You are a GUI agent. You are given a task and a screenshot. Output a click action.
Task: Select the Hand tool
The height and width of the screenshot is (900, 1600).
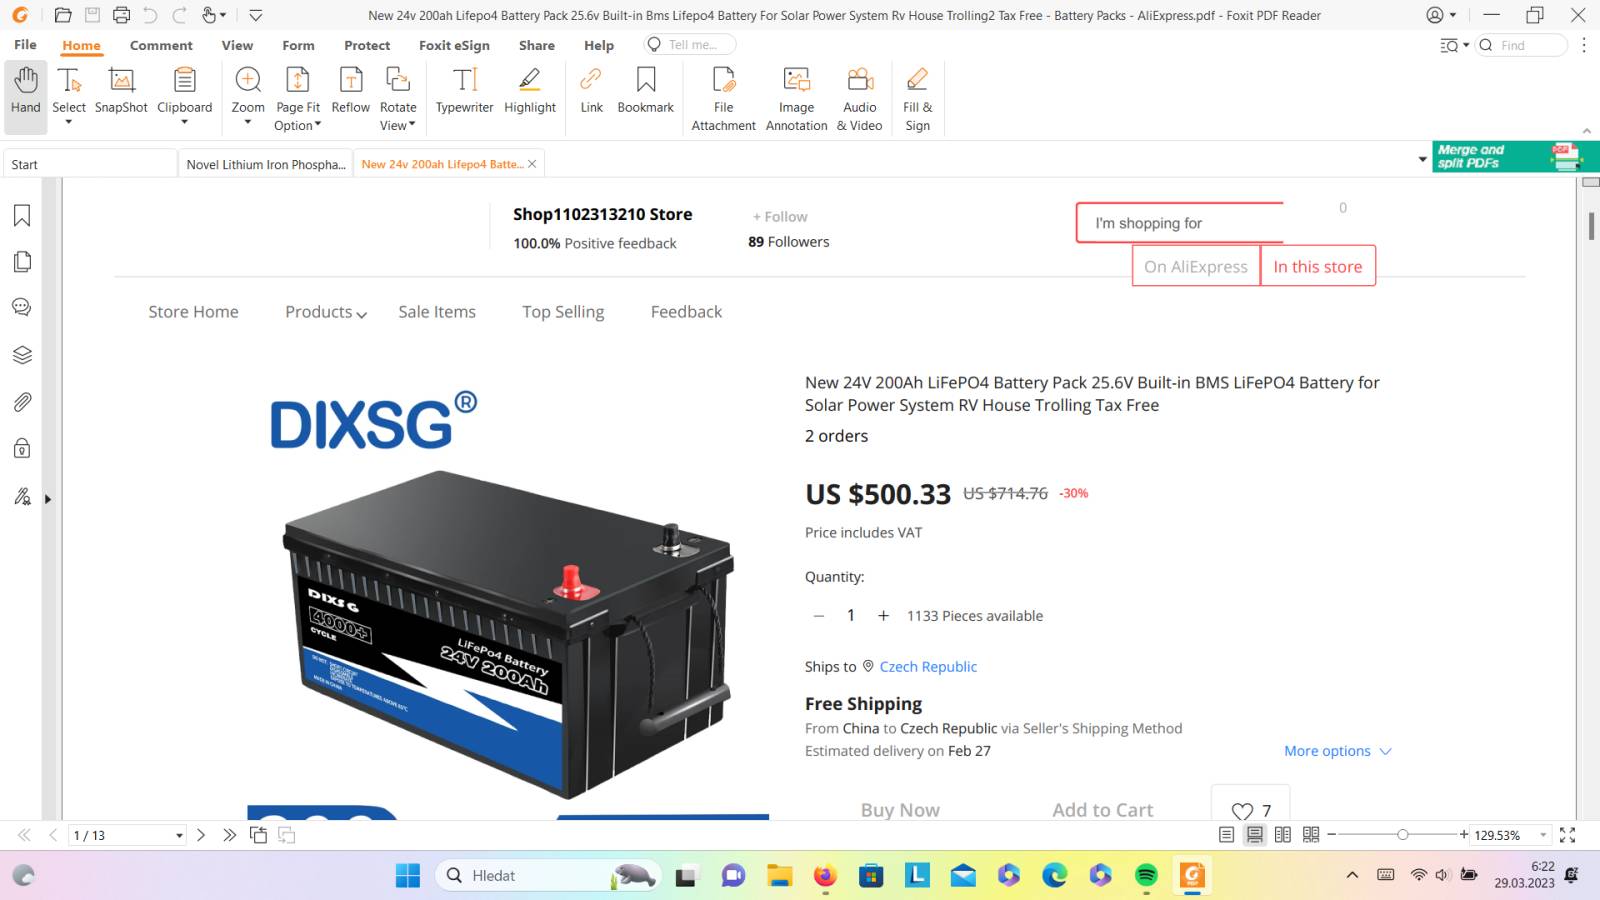click(x=26, y=97)
